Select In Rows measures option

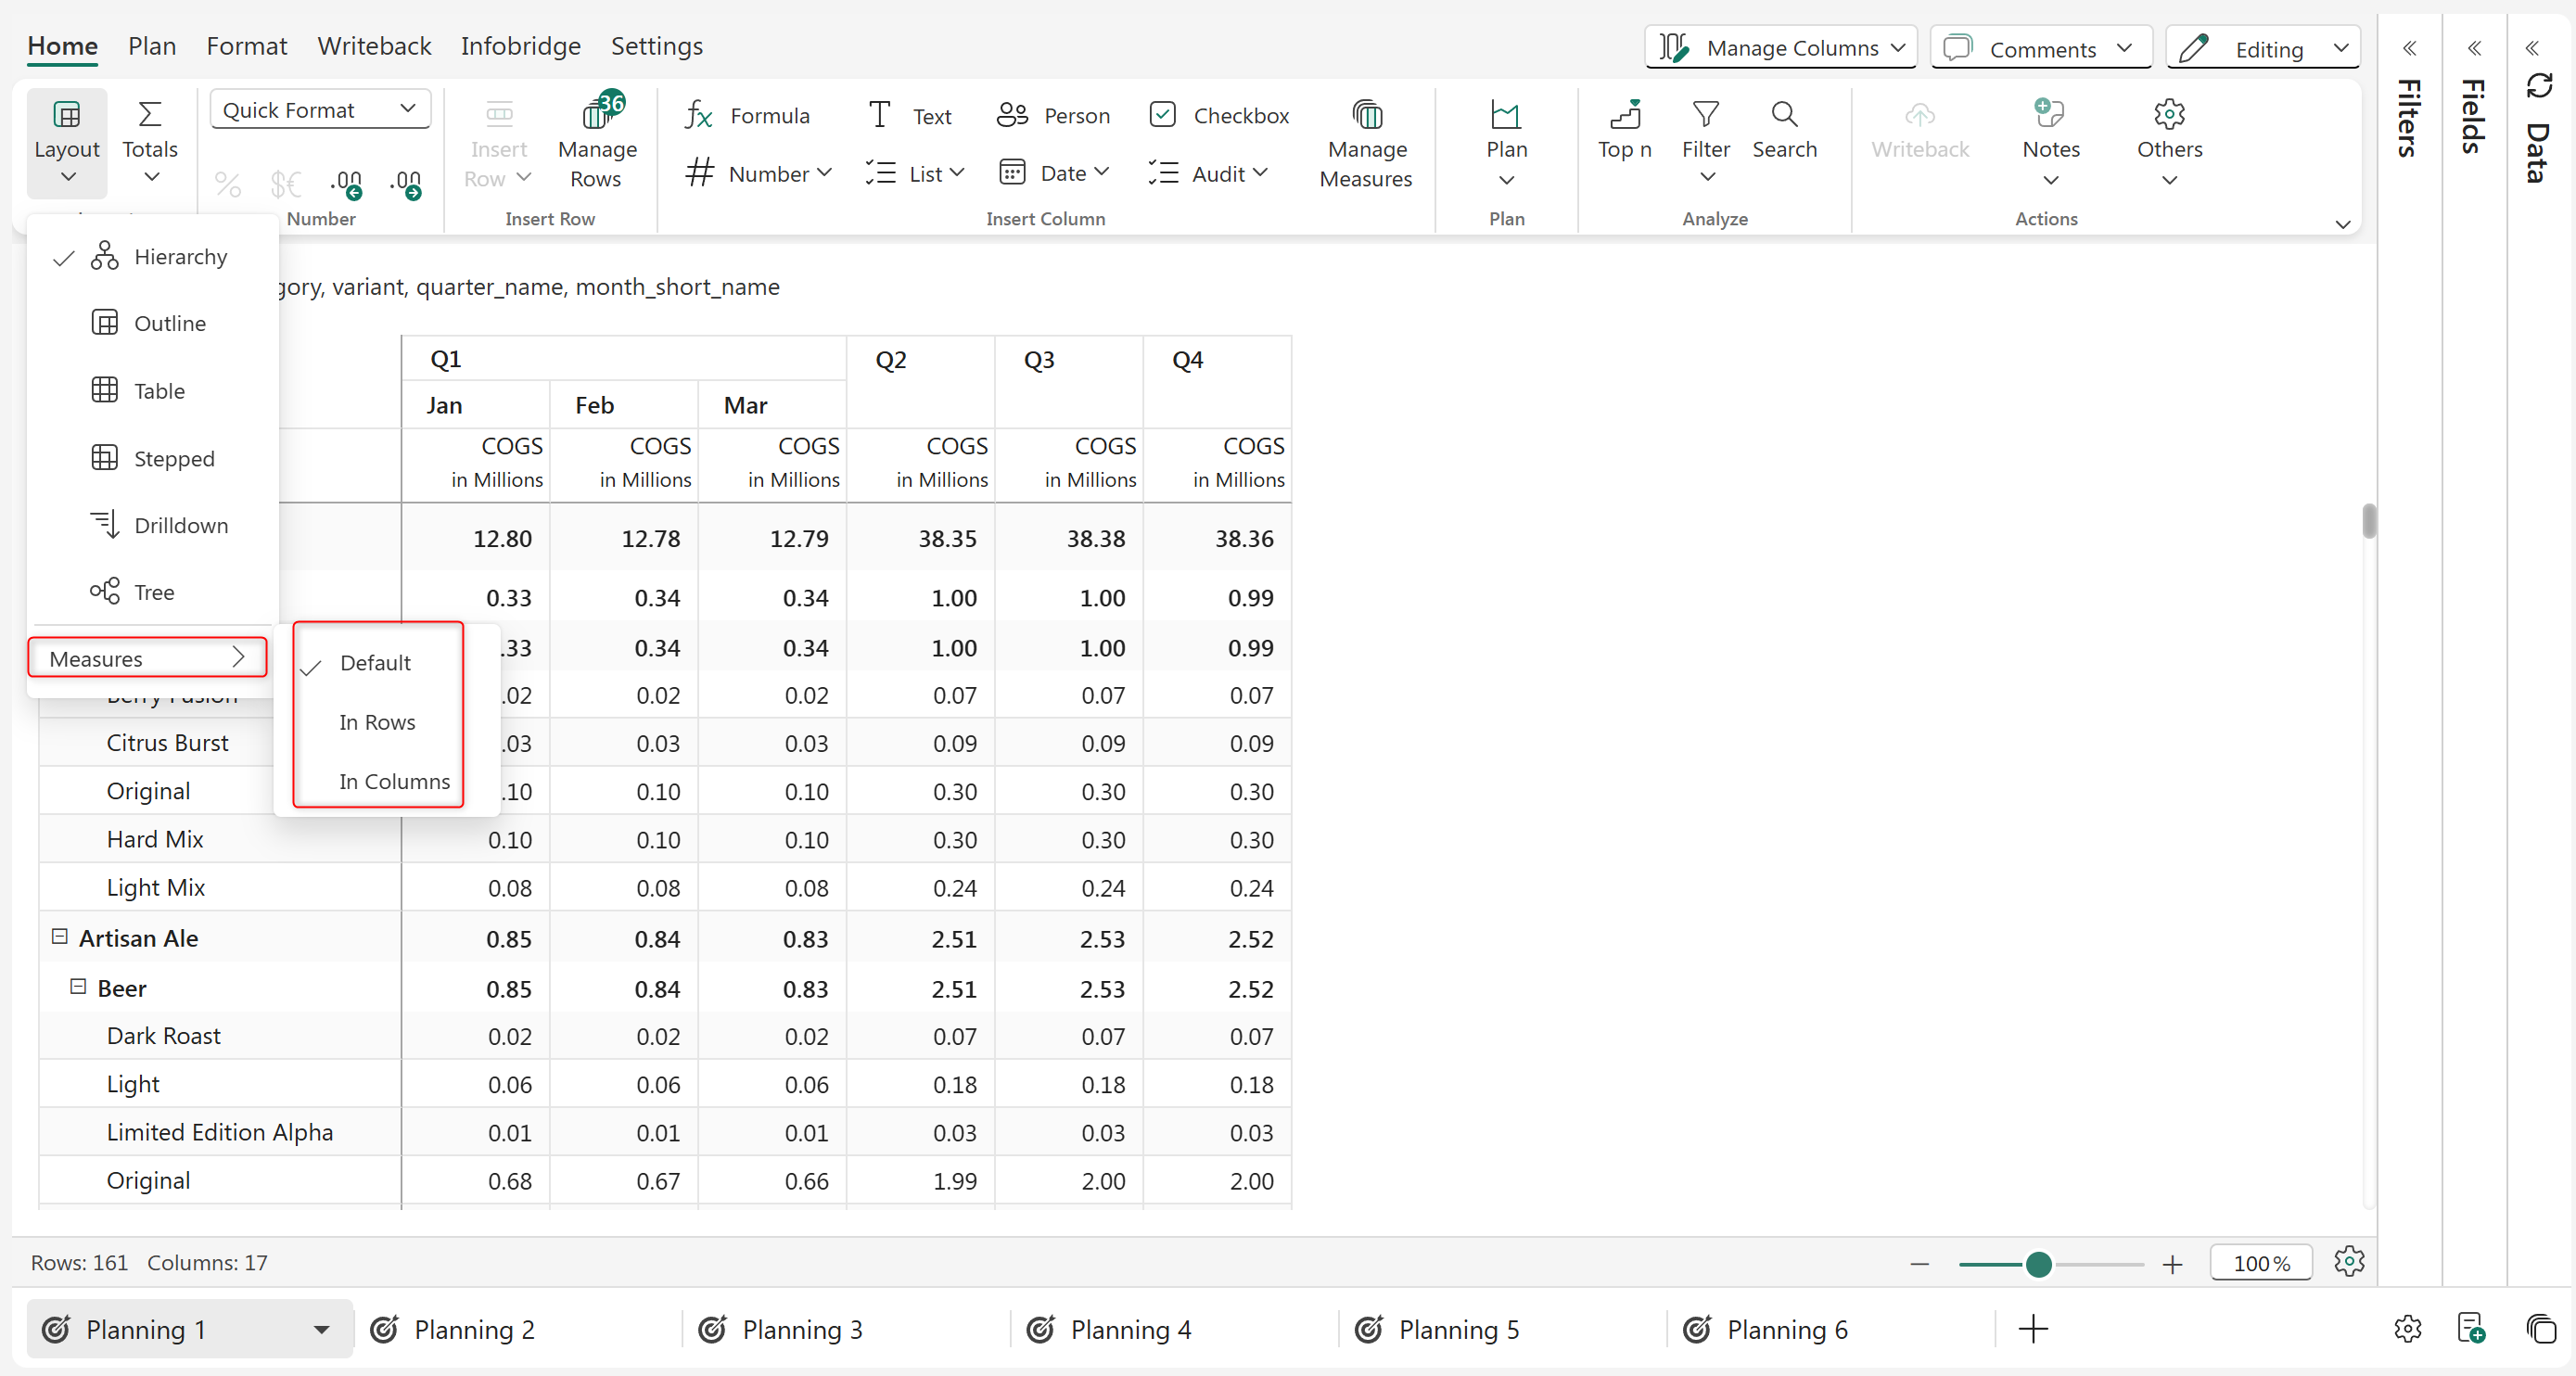pos(377,722)
